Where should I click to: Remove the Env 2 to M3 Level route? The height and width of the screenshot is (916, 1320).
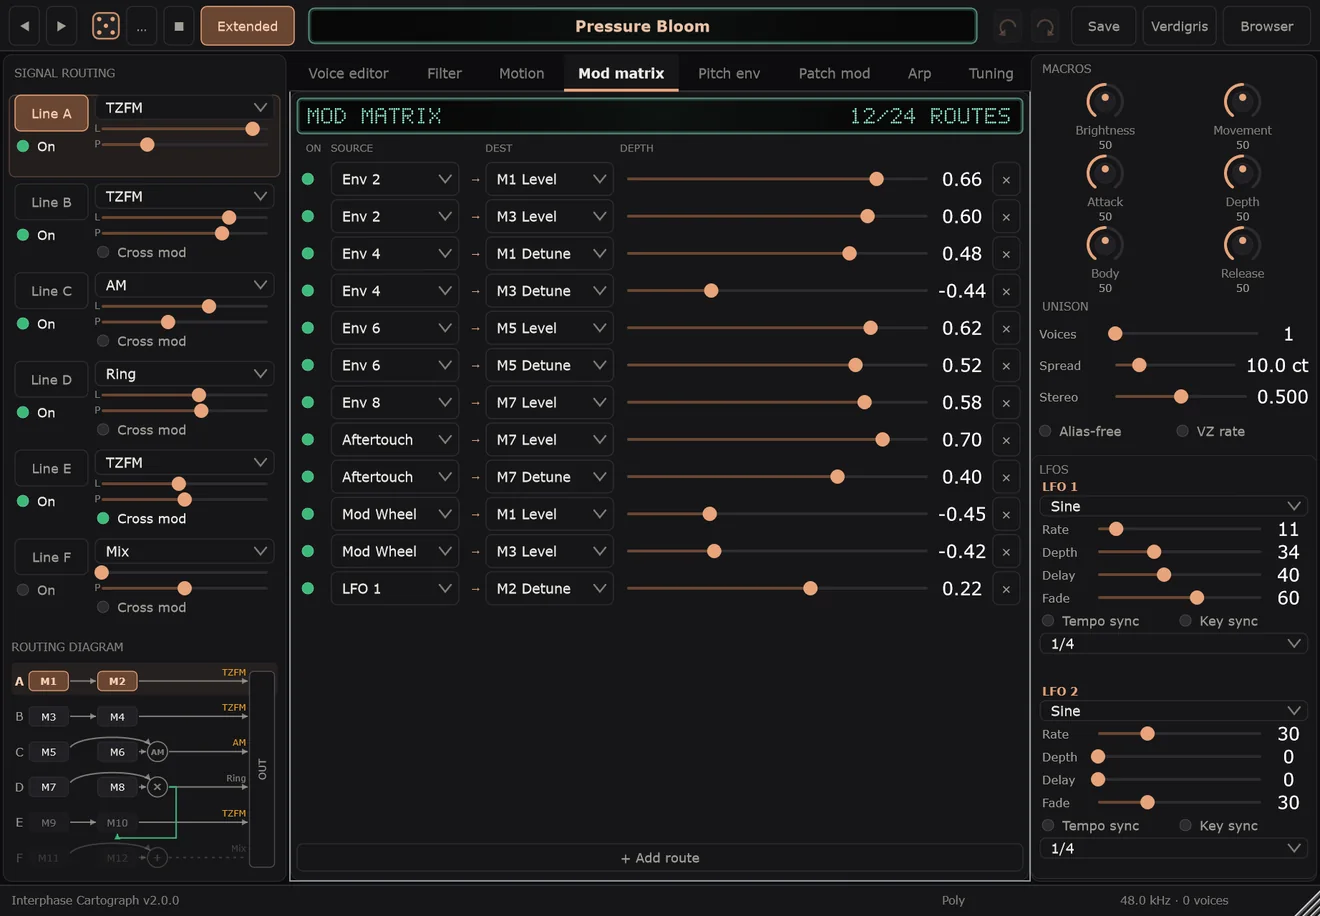click(x=1006, y=217)
